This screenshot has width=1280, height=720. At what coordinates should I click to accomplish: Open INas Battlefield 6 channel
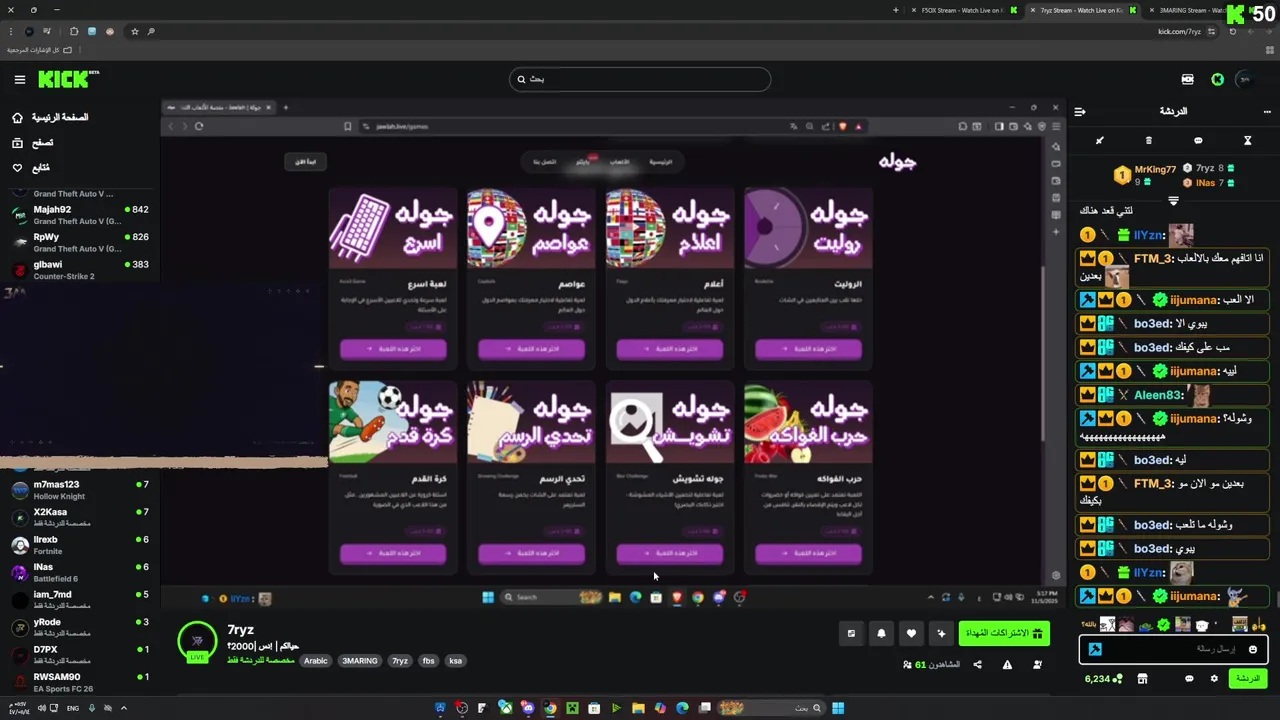click(79, 572)
